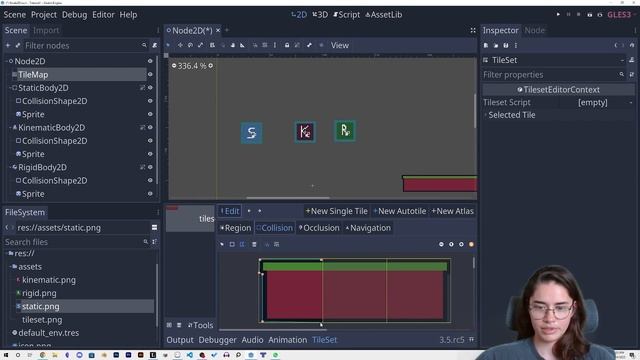Collapse the assets folder in FileSystem
The width and height of the screenshot is (640, 360).
[10, 267]
